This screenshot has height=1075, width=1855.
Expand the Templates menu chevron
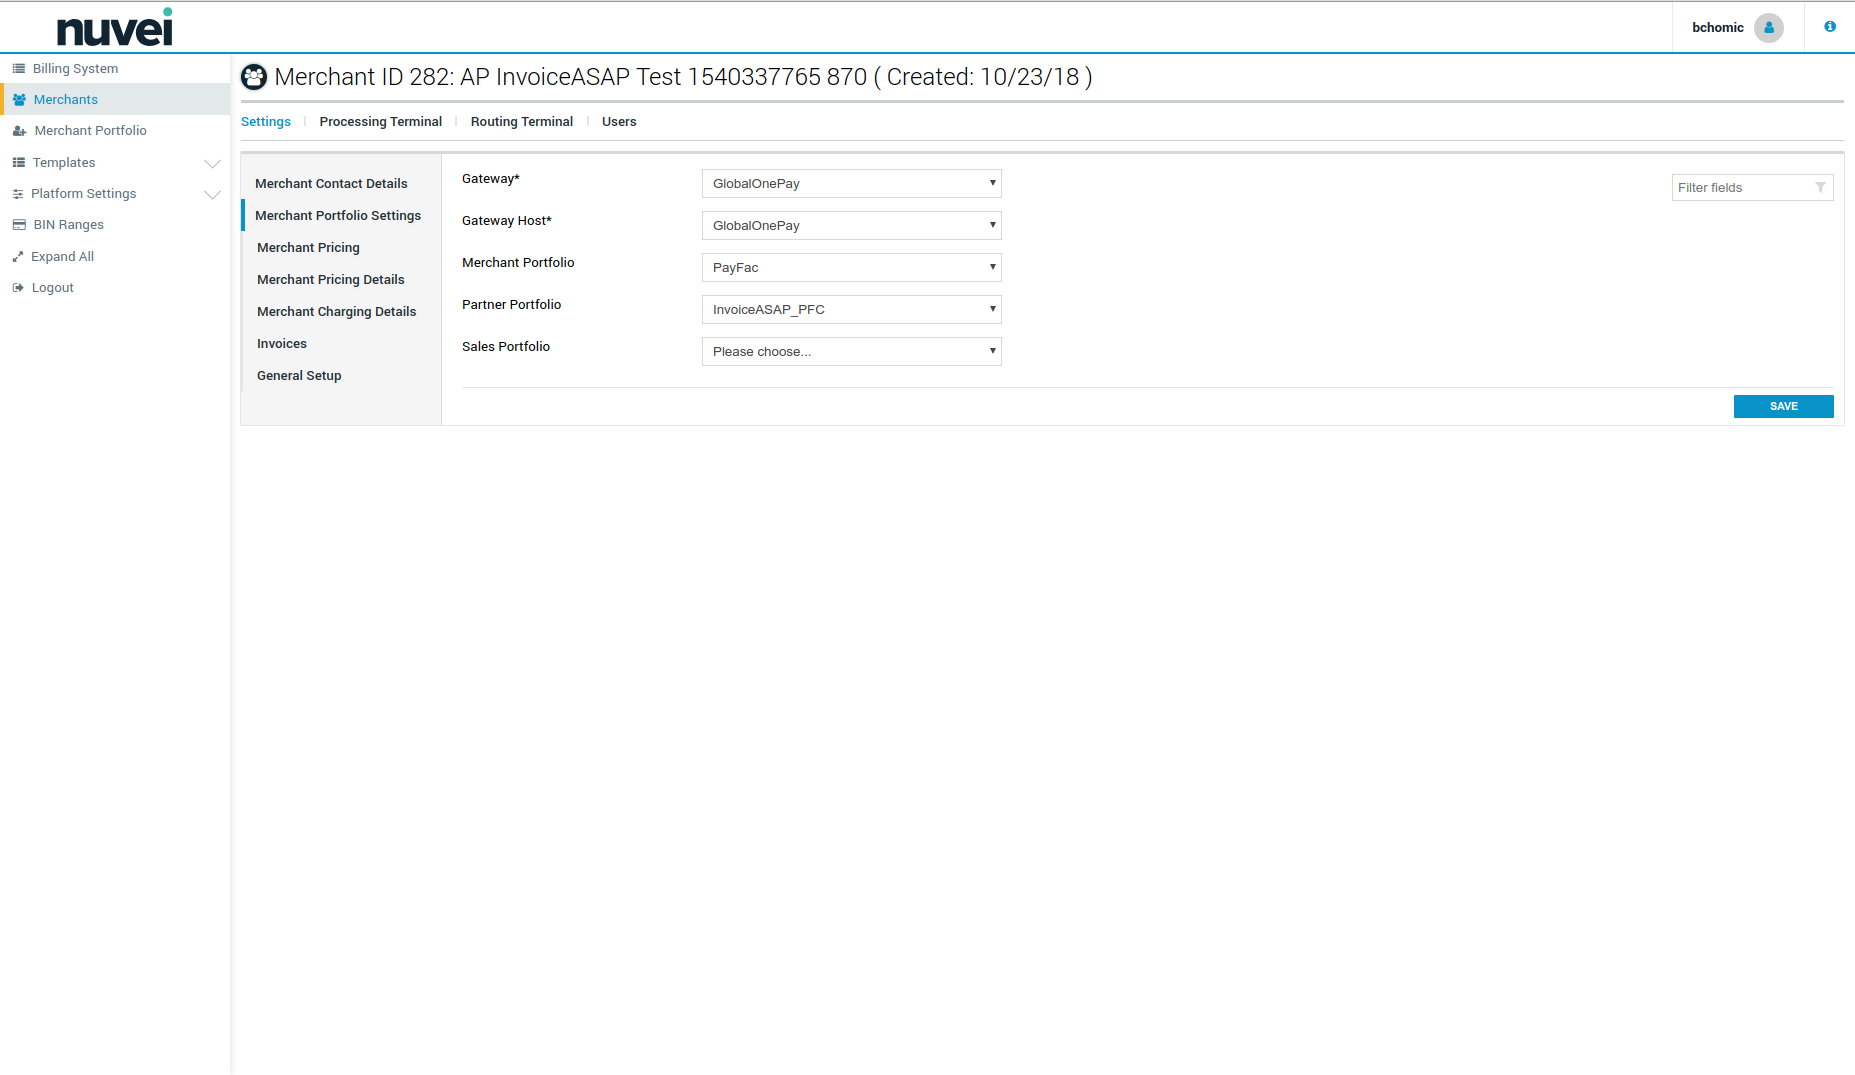pyautogui.click(x=212, y=163)
